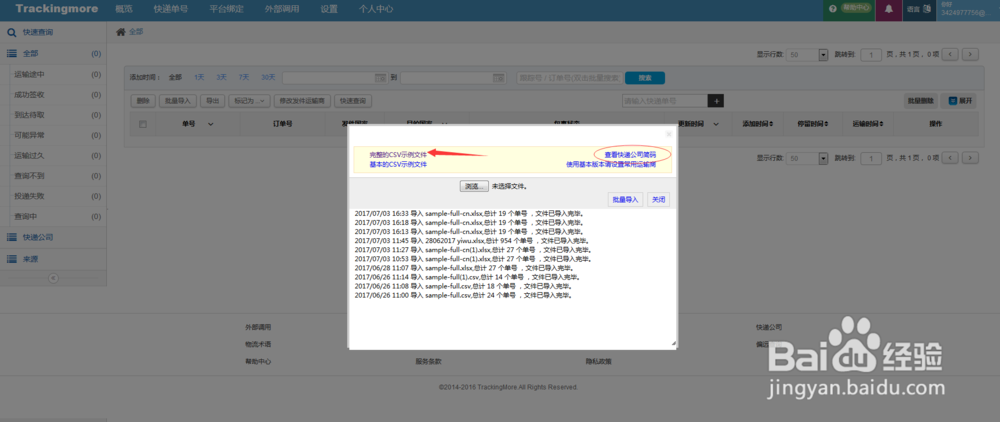Open the bottom 显示行数 50 dropdown

[807, 157]
